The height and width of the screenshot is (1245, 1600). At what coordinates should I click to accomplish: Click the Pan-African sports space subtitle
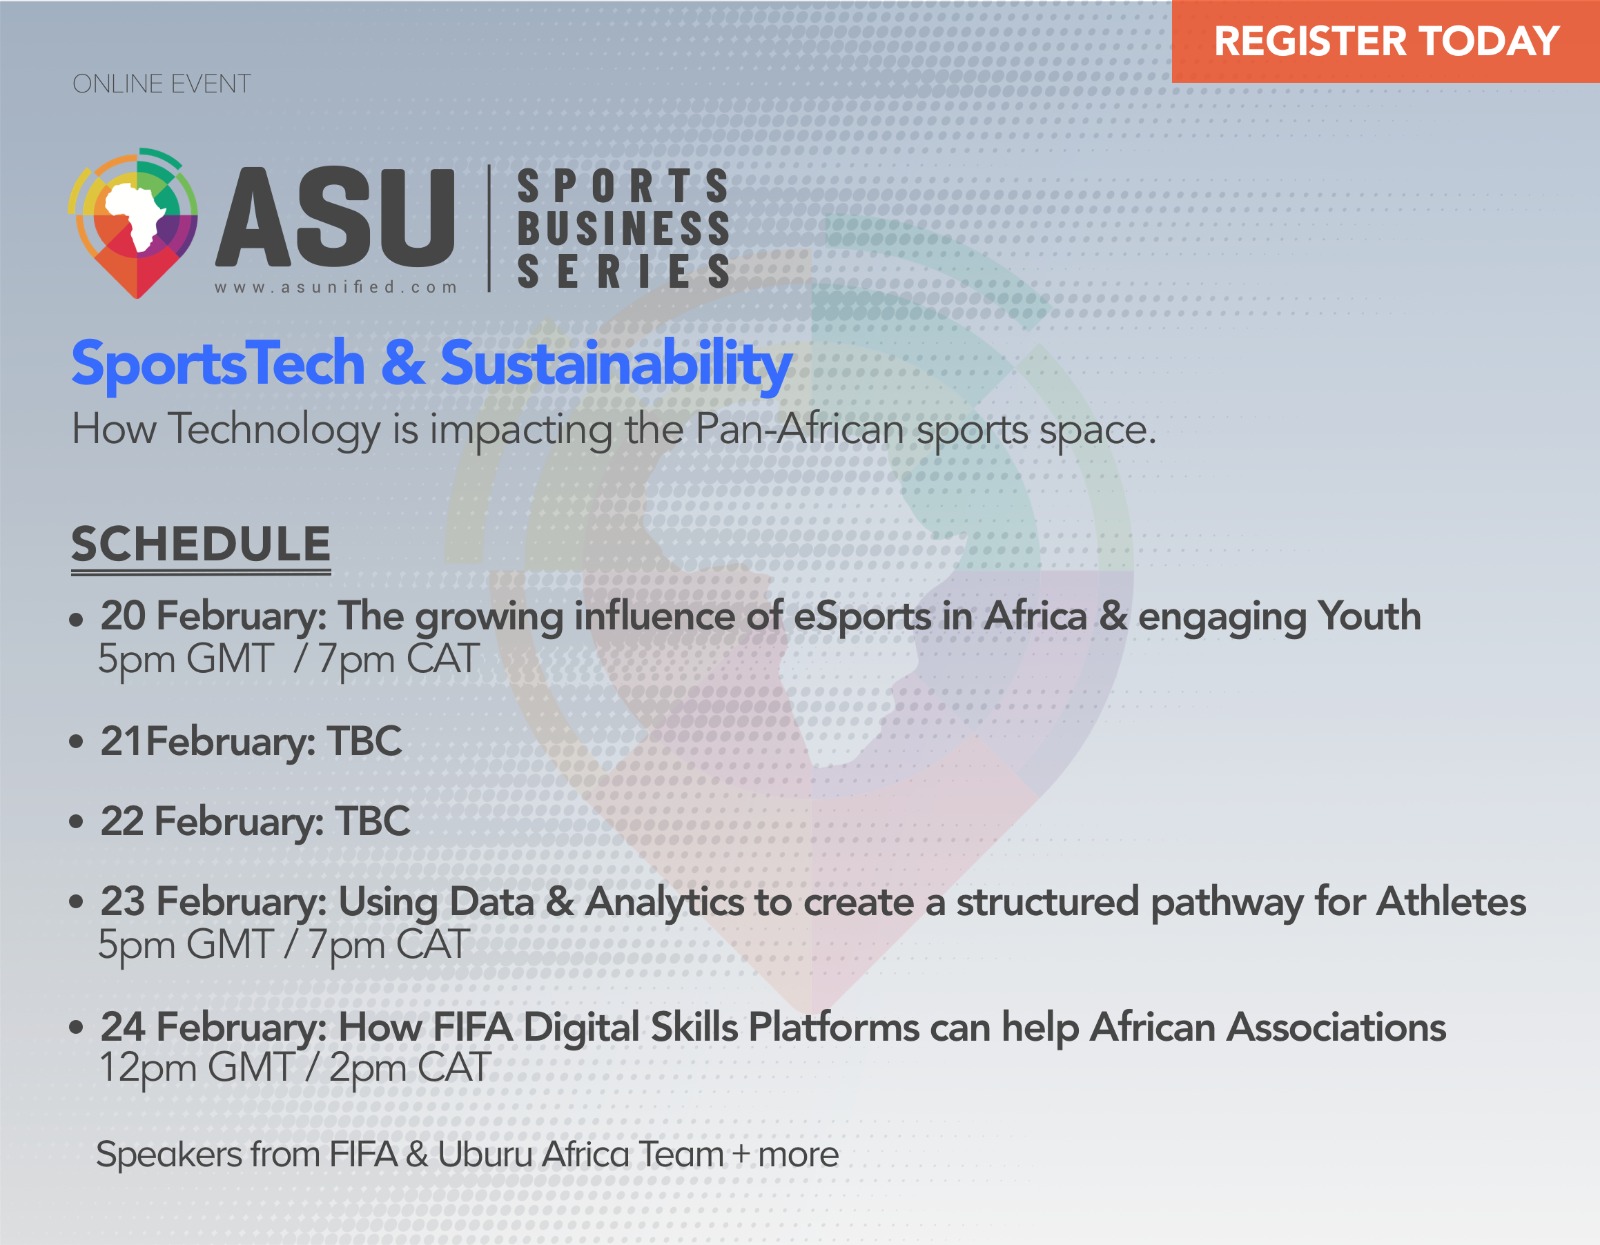[x=614, y=430]
